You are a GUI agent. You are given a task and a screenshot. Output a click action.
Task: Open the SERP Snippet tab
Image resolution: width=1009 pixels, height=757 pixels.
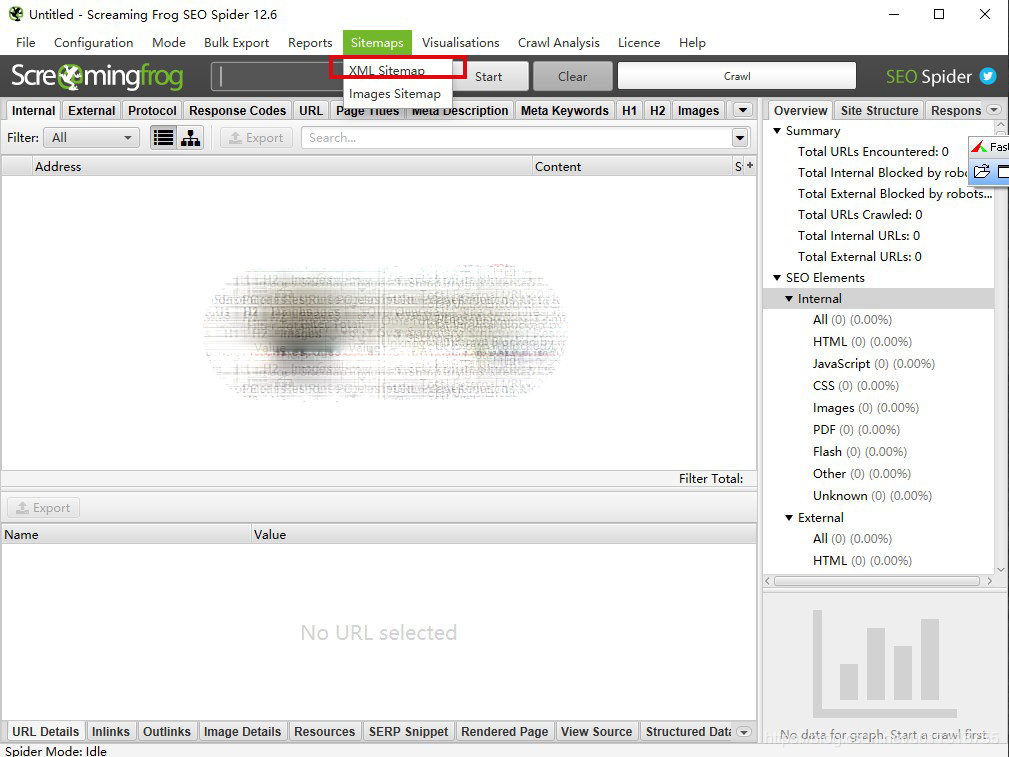click(408, 732)
